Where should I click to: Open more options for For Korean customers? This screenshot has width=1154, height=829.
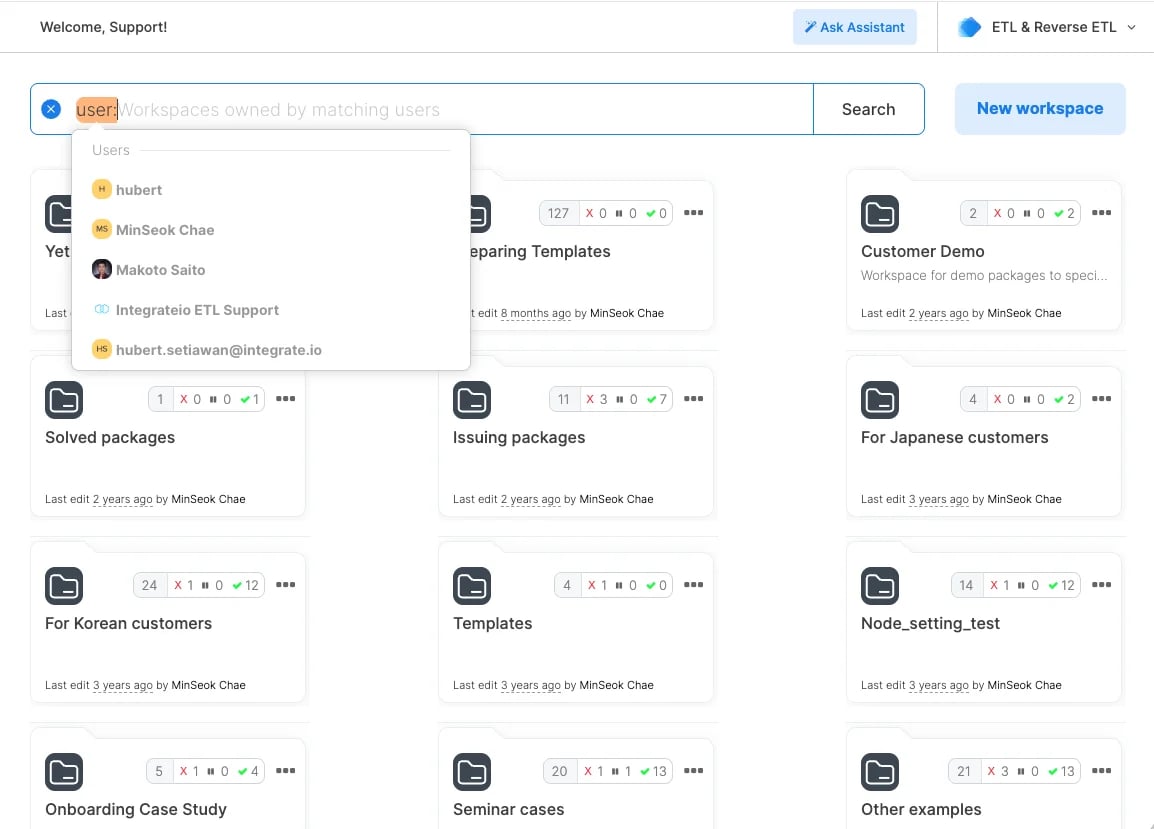click(x=286, y=585)
